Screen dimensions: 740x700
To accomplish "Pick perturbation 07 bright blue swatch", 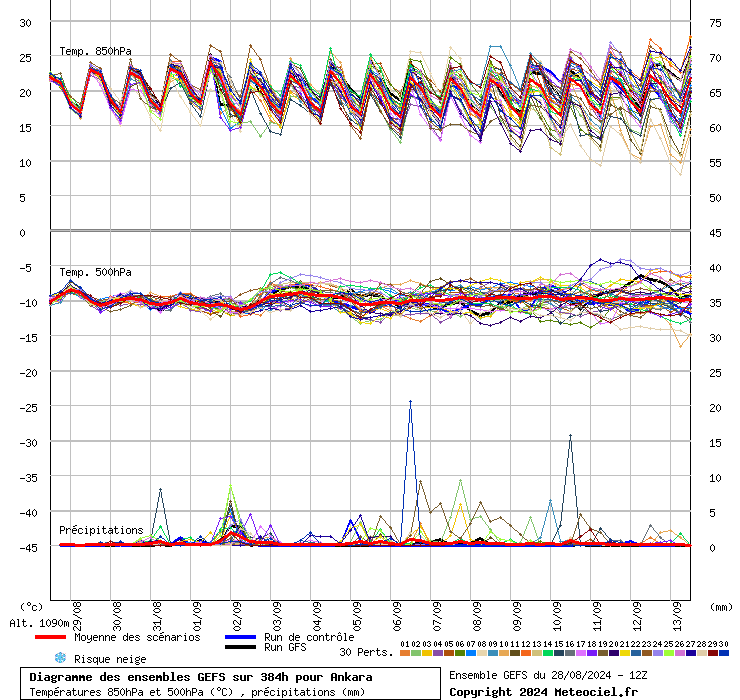I will tap(471, 653).
